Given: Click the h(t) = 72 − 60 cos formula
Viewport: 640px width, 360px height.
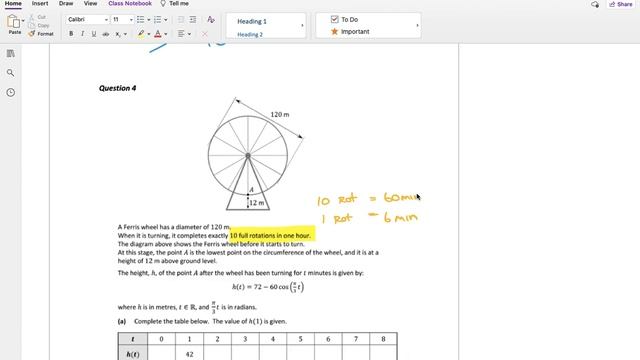Looking at the screenshot, I should coord(268,287).
